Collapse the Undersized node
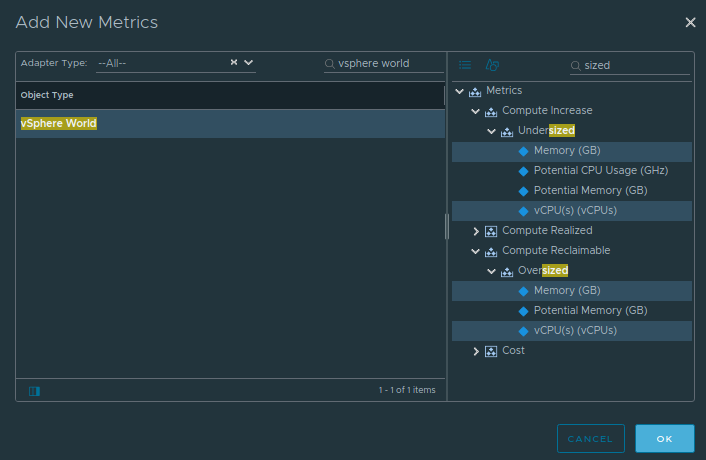 tap(492, 131)
